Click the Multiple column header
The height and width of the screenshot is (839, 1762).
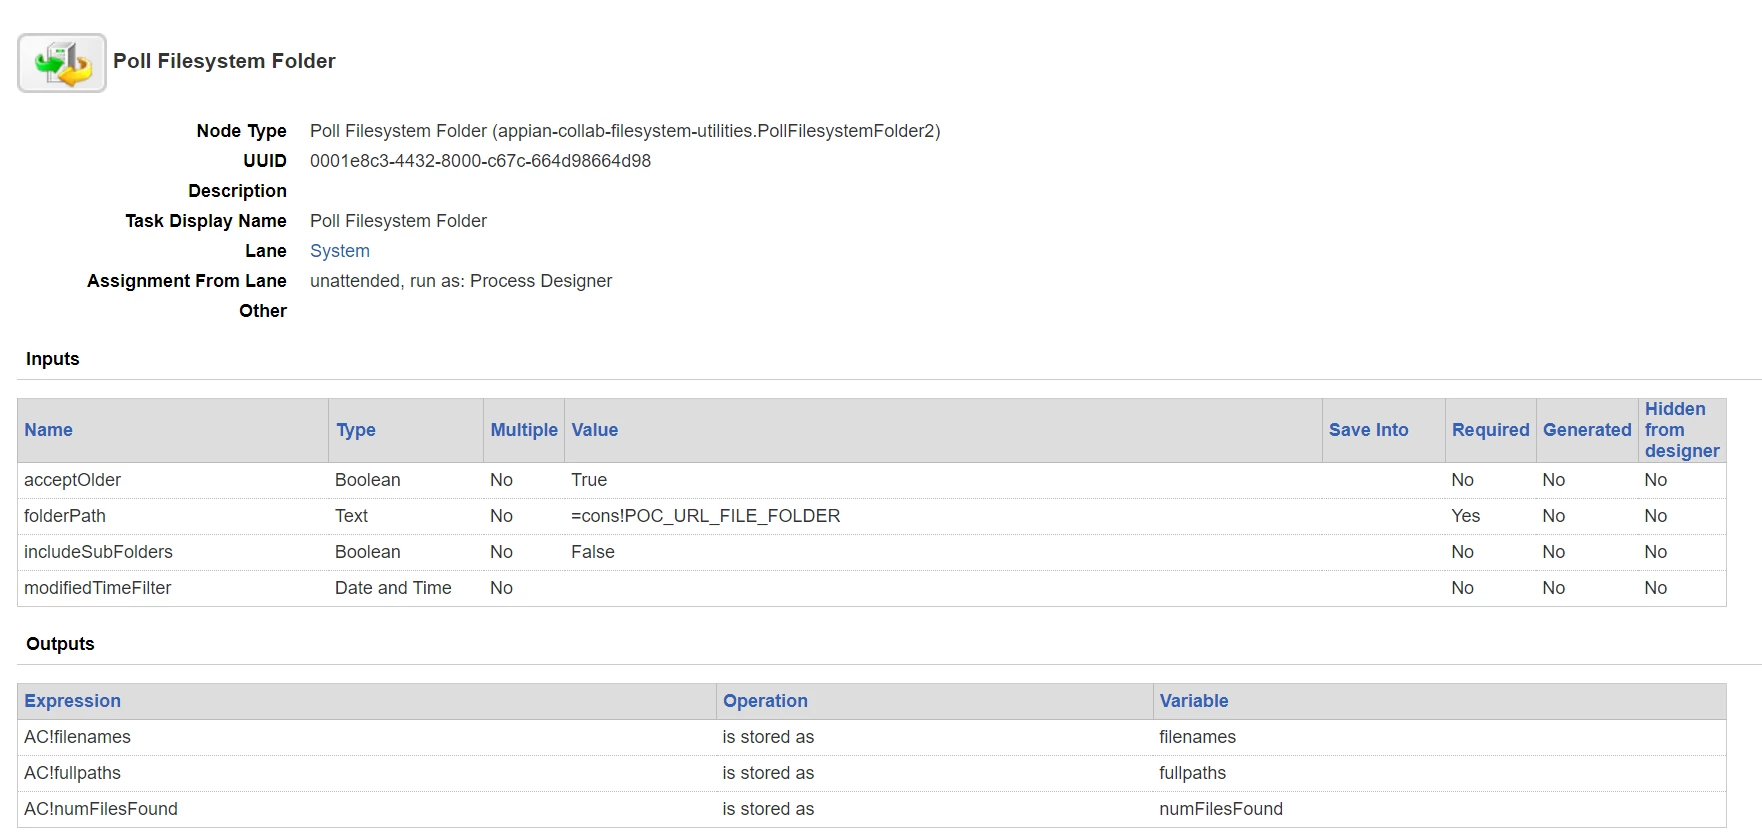click(524, 430)
